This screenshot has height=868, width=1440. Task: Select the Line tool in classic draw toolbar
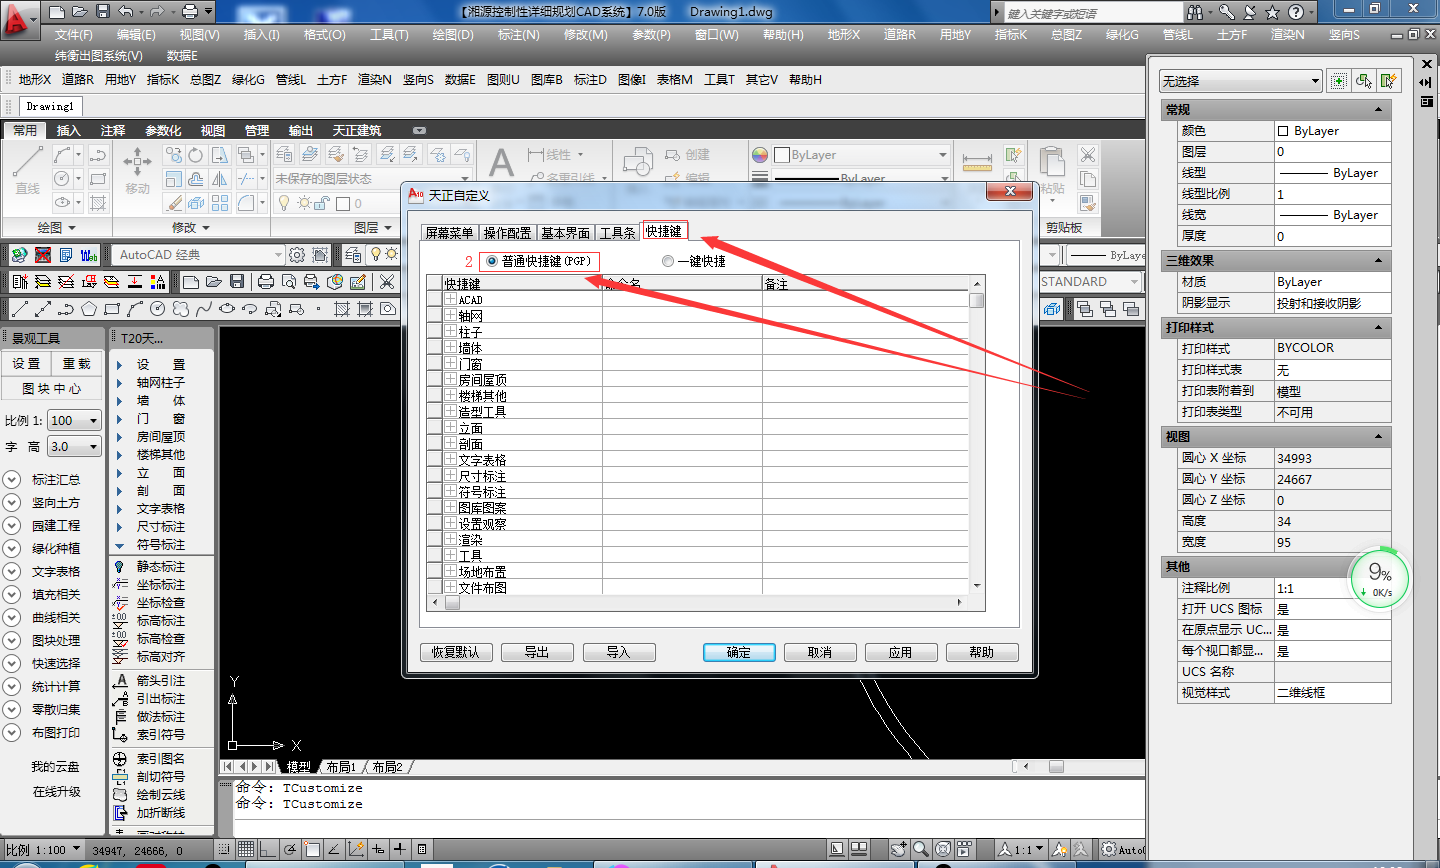[x=19, y=309]
